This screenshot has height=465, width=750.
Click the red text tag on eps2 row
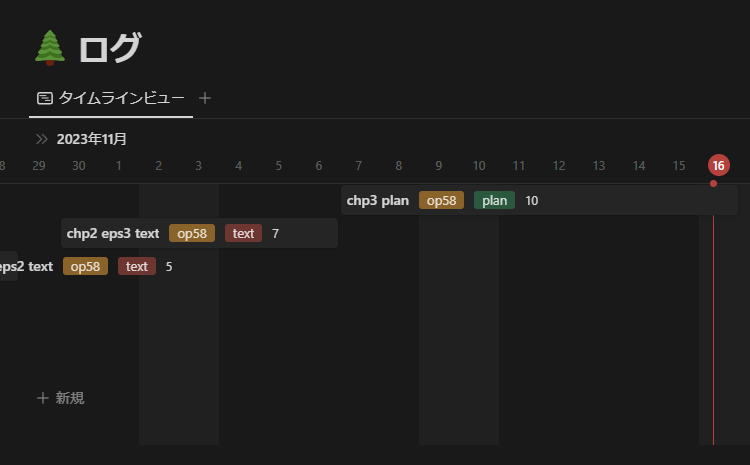pos(137,266)
